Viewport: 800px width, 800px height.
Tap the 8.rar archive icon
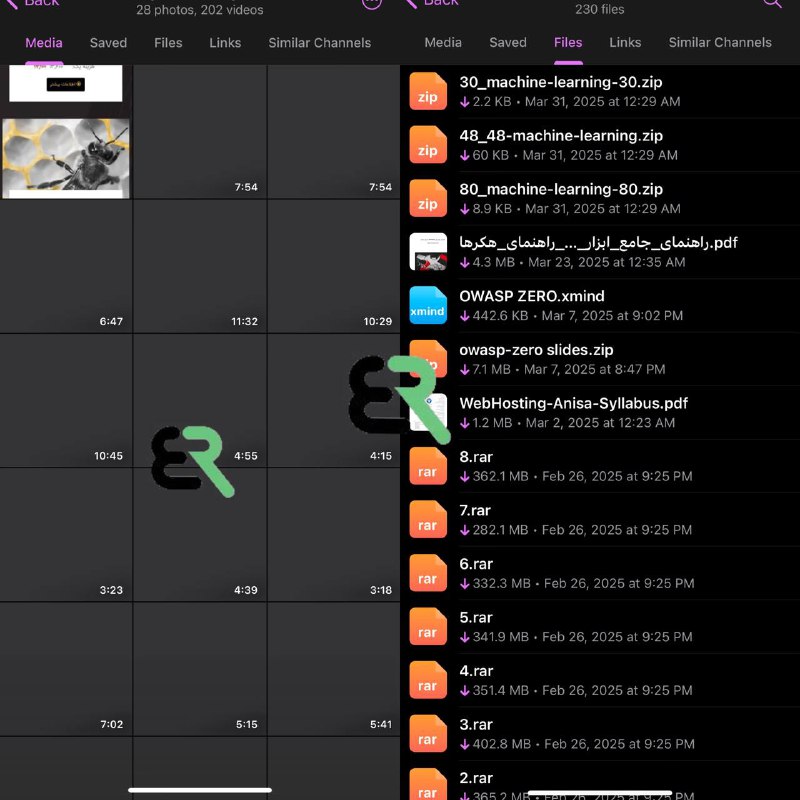[428, 466]
